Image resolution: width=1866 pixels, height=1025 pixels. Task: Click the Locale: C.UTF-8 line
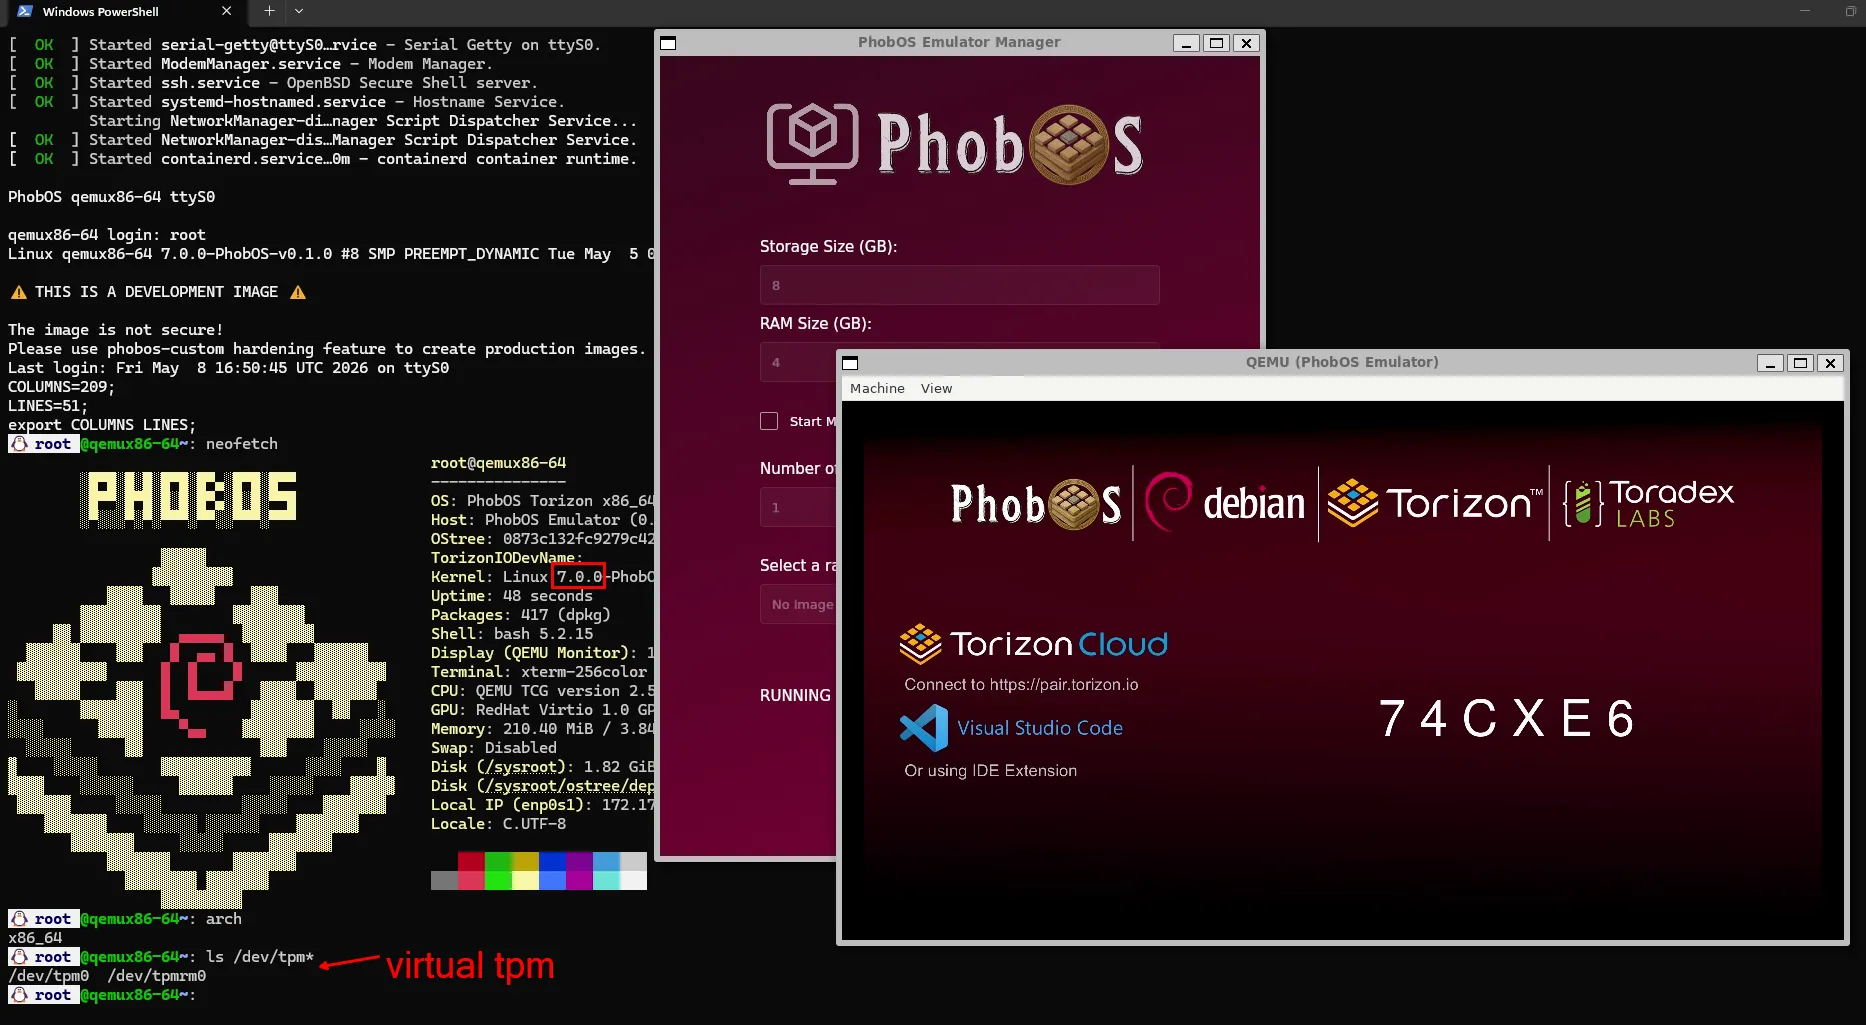tap(498, 824)
